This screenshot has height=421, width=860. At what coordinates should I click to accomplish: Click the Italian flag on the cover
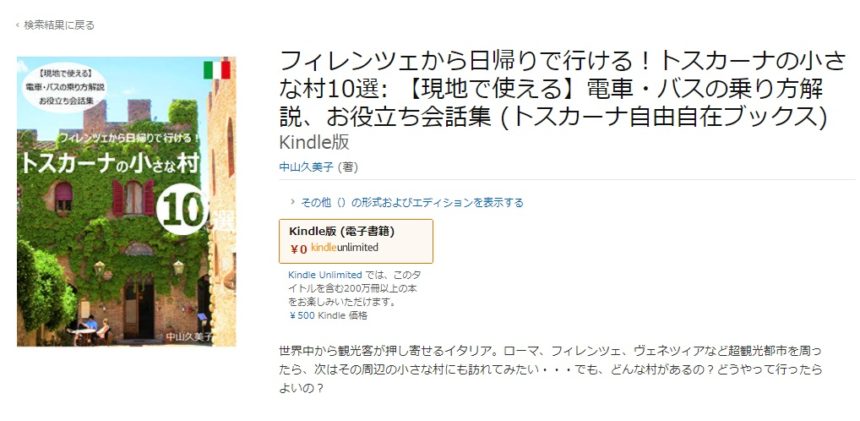217,70
